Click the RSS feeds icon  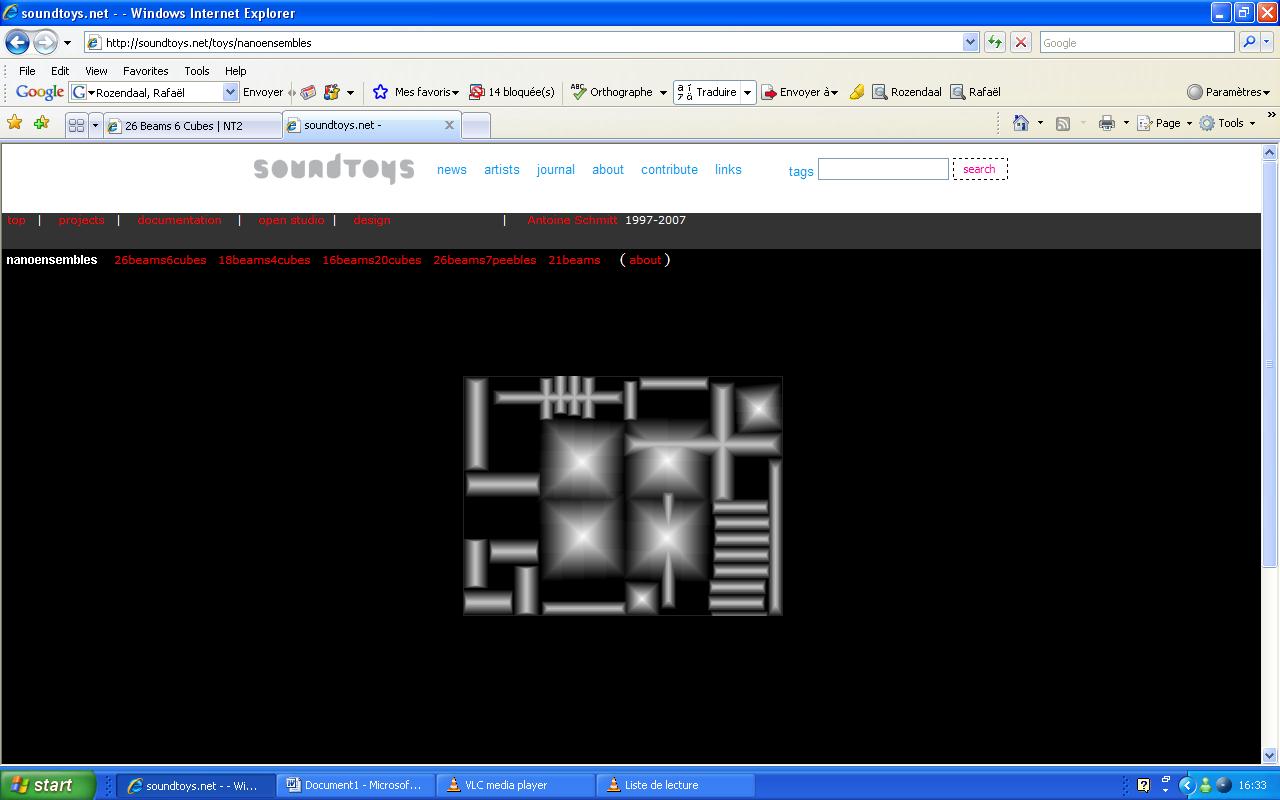coord(1063,123)
